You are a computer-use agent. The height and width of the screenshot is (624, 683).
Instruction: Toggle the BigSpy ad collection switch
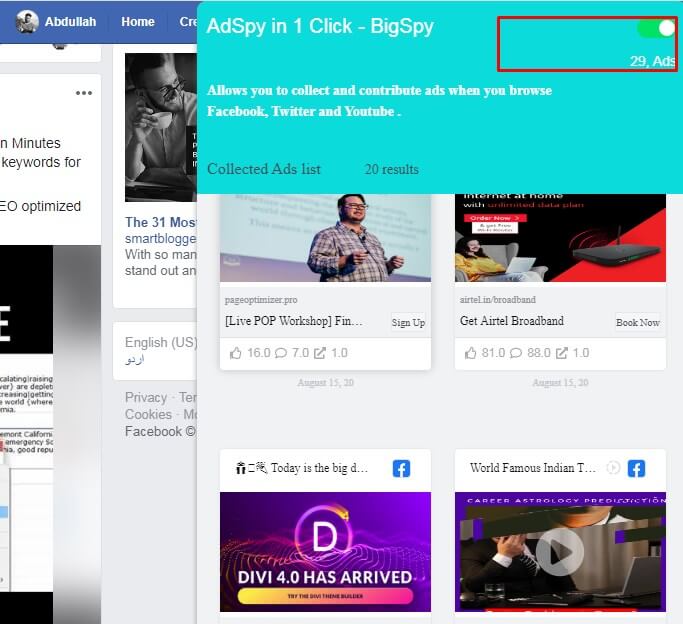tap(656, 29)
